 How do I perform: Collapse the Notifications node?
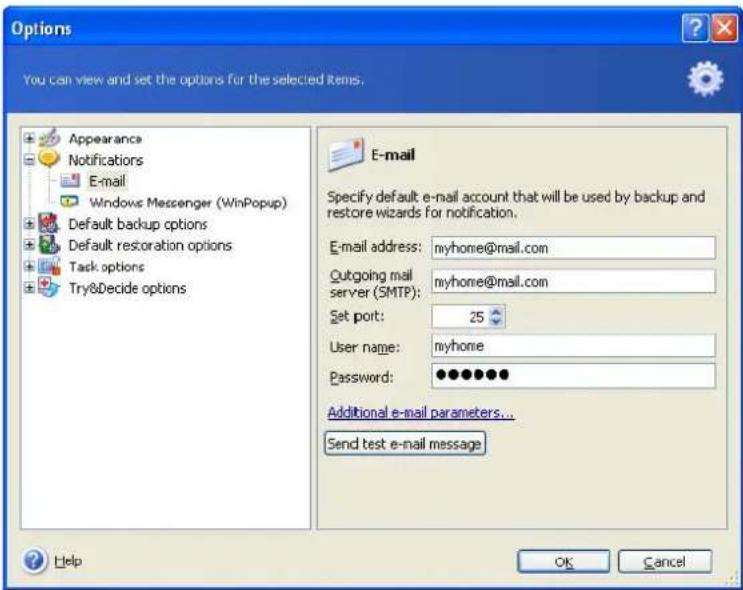(x=29, y=160)
